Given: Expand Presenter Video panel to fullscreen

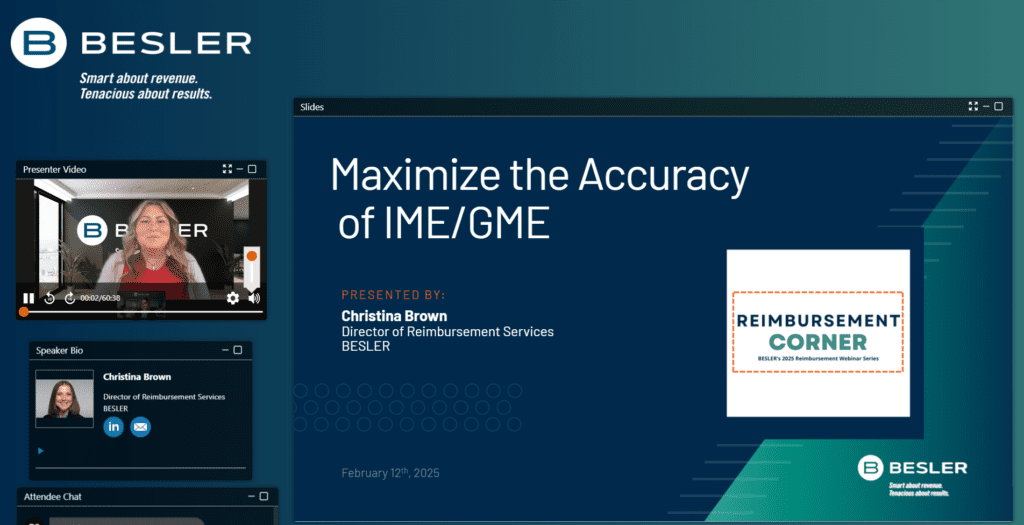Looking at the screenshot, I should tap(227, 169).
